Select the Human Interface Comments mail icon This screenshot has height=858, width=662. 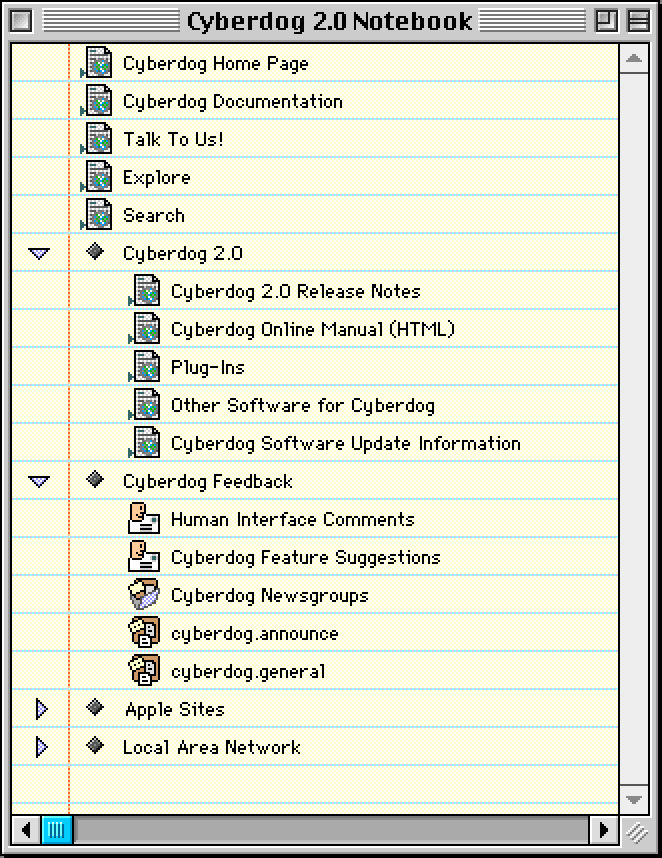(145, 519)
